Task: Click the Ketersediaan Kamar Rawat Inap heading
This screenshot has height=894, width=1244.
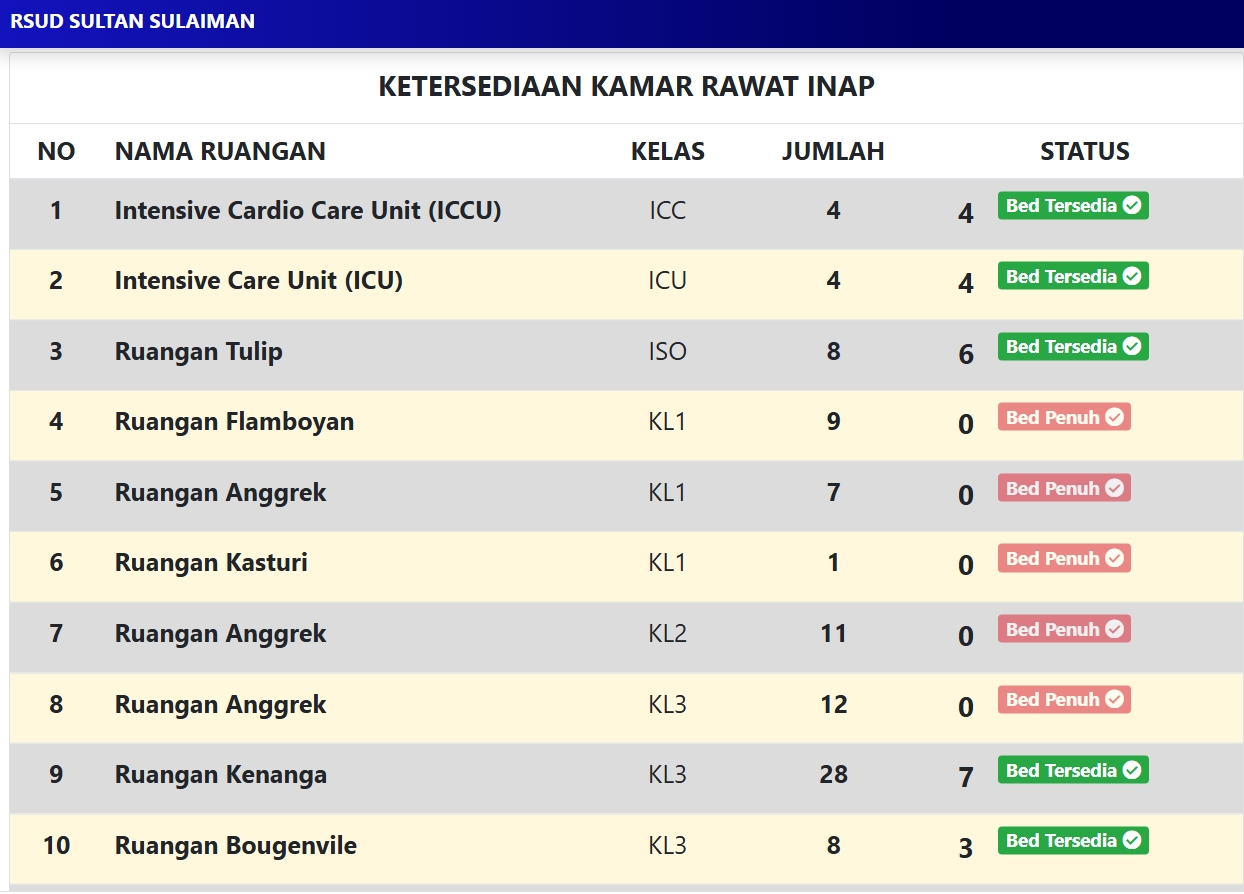Action: coord(626,86)
